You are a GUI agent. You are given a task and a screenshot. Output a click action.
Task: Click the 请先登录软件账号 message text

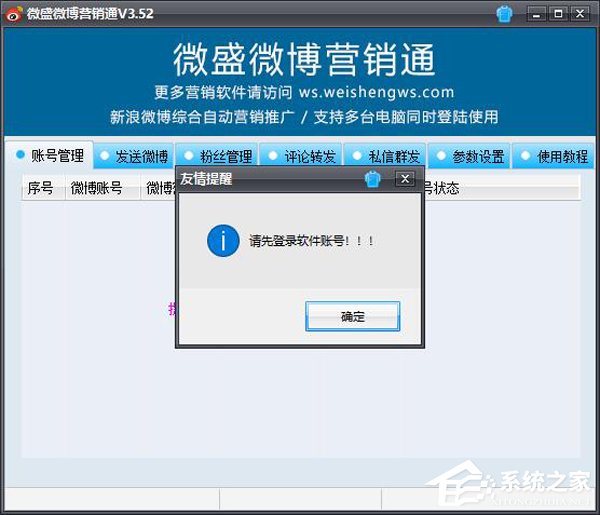coord(311,241)
